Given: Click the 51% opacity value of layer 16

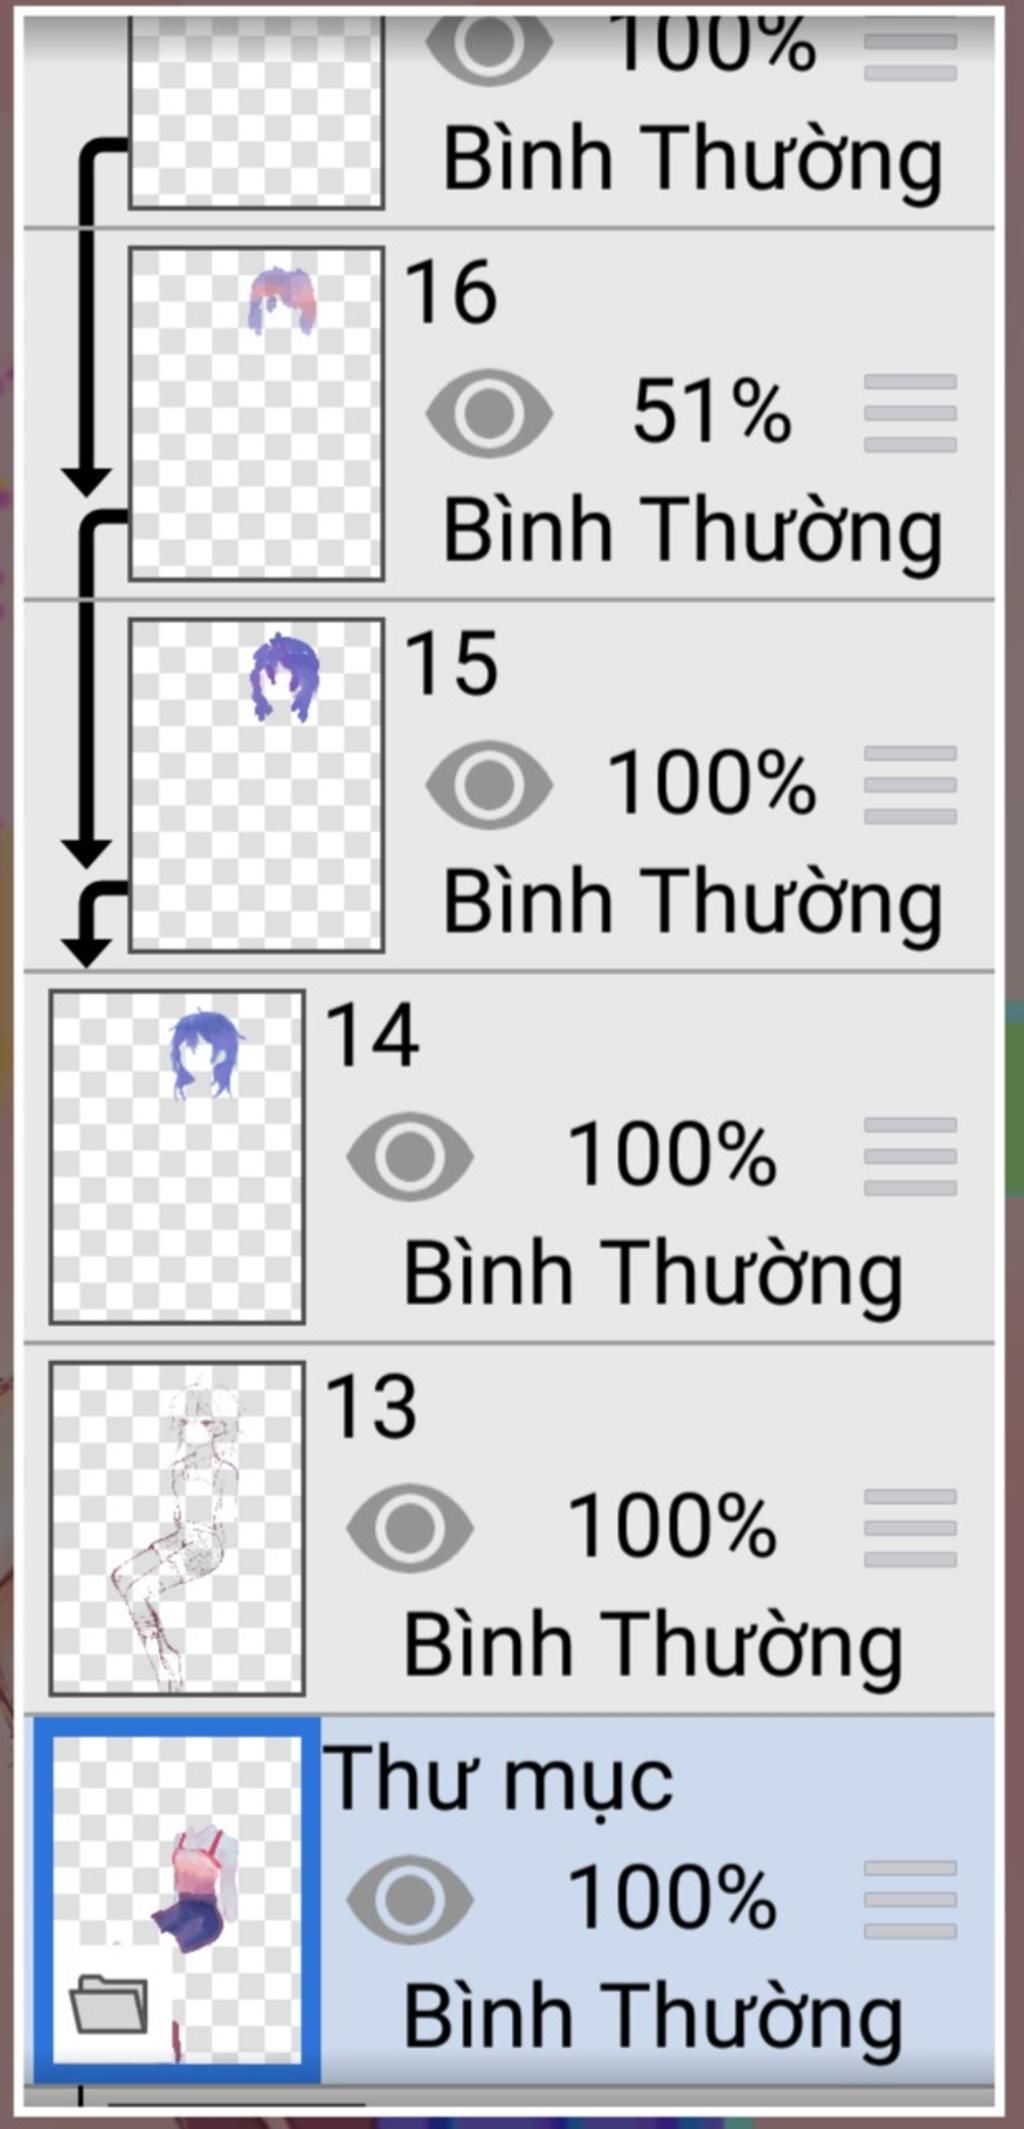Looking at the screenshot, I should pyautogui.click(x=712, y=412).
